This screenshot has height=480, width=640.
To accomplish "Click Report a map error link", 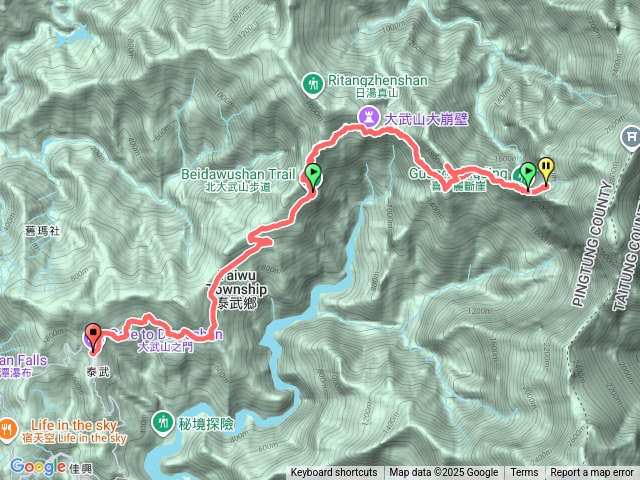I will [x=591, y=473].
